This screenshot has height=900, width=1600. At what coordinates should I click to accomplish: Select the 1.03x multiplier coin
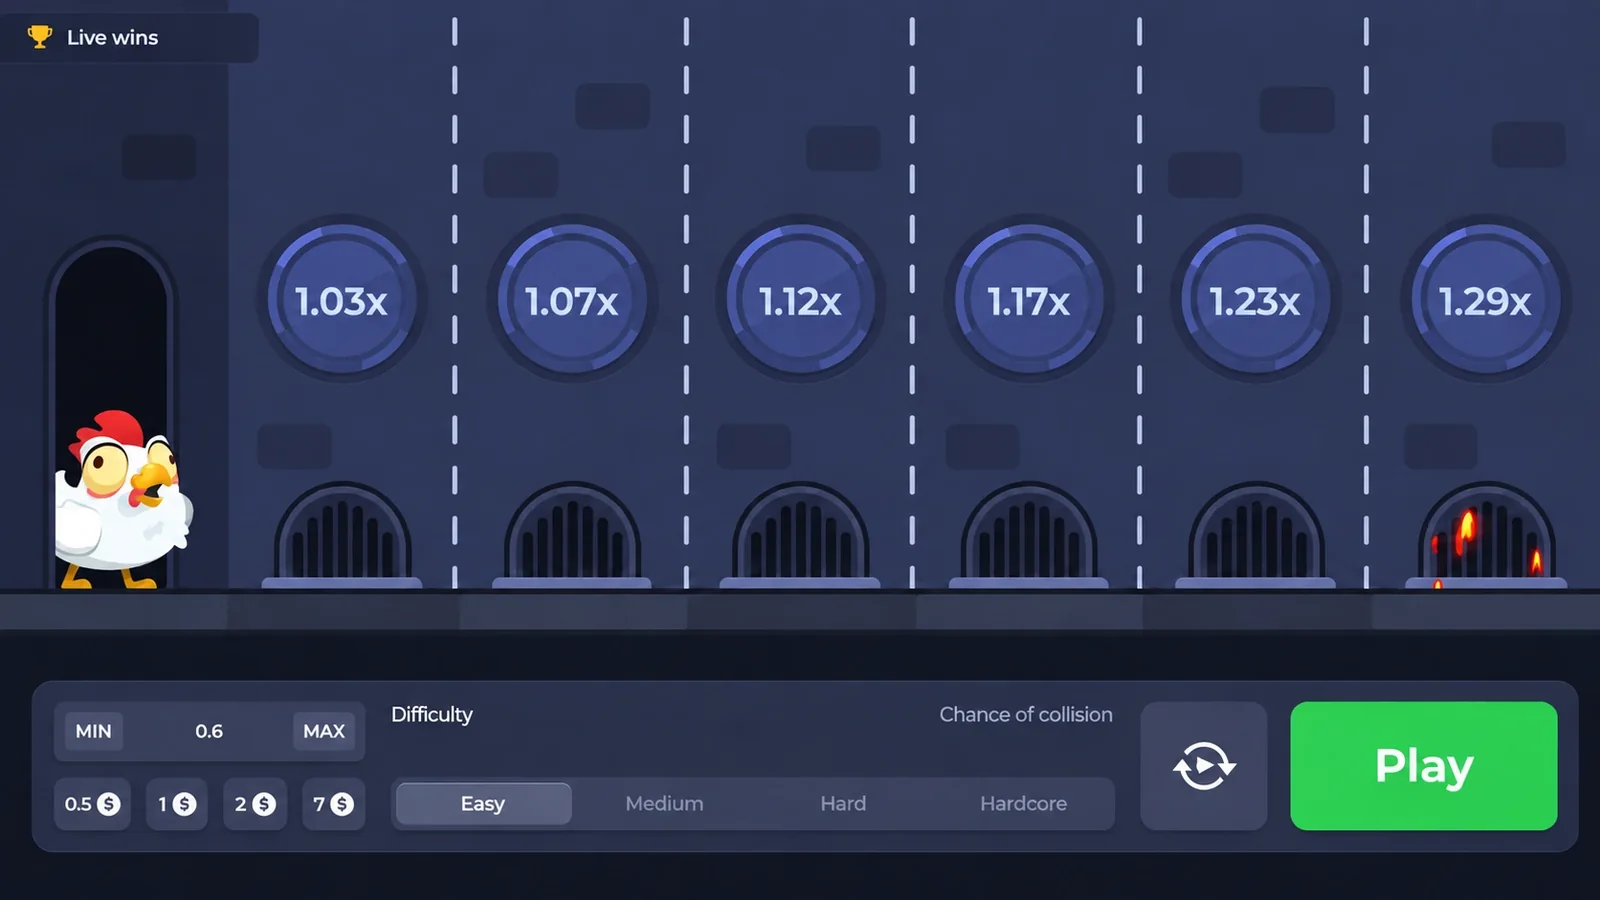pyautogui.click(x=342, y=300)
